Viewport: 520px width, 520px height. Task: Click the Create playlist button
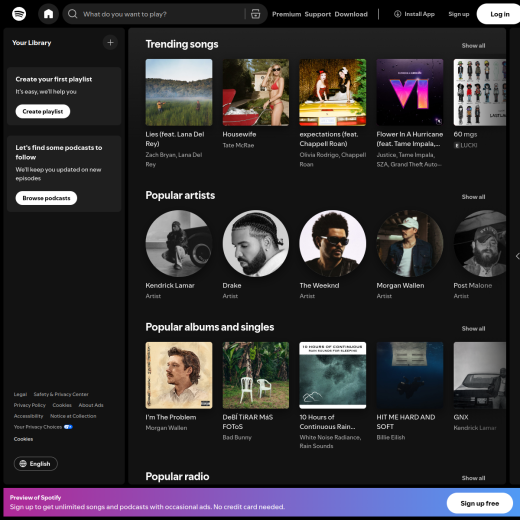43,111
